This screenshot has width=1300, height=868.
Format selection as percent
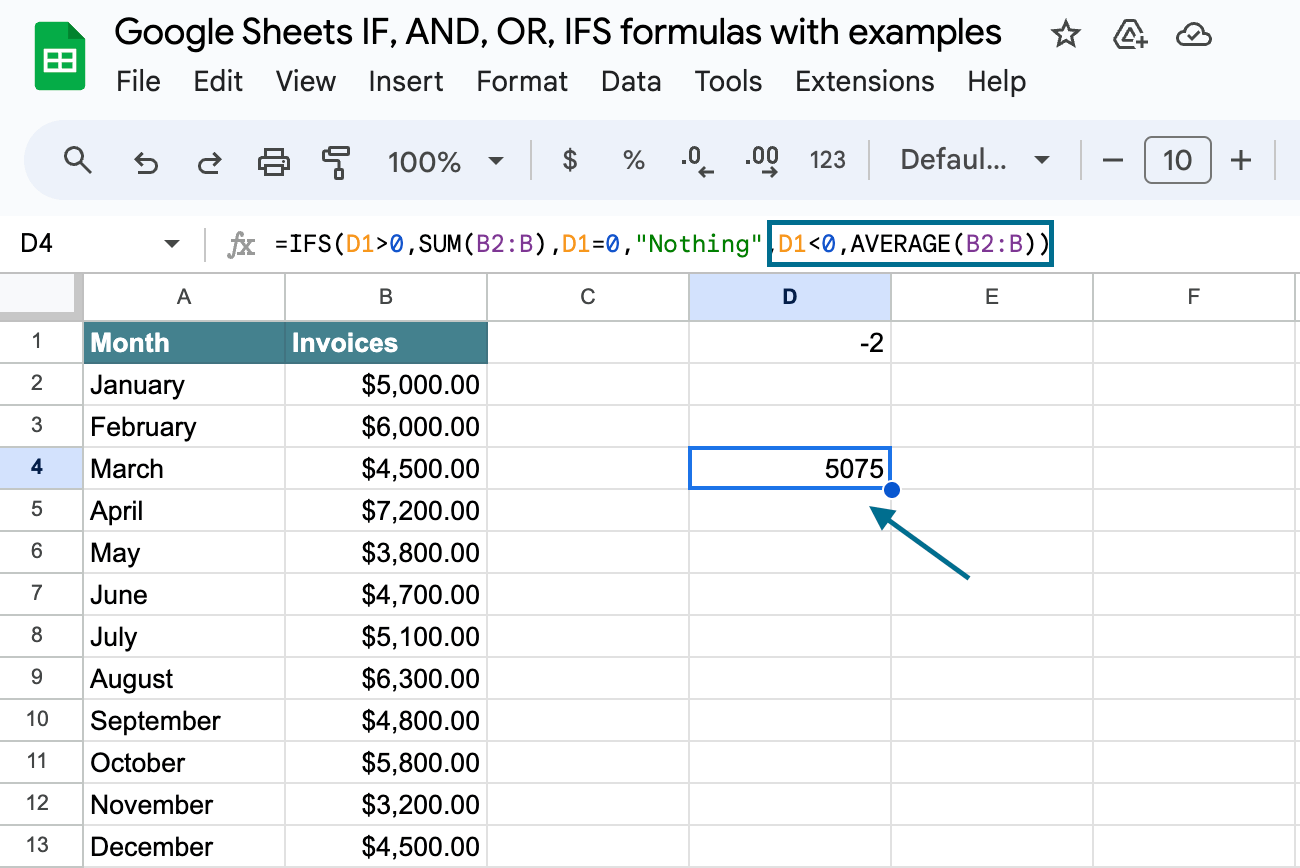pyautogui.click(x=634, y=160)
